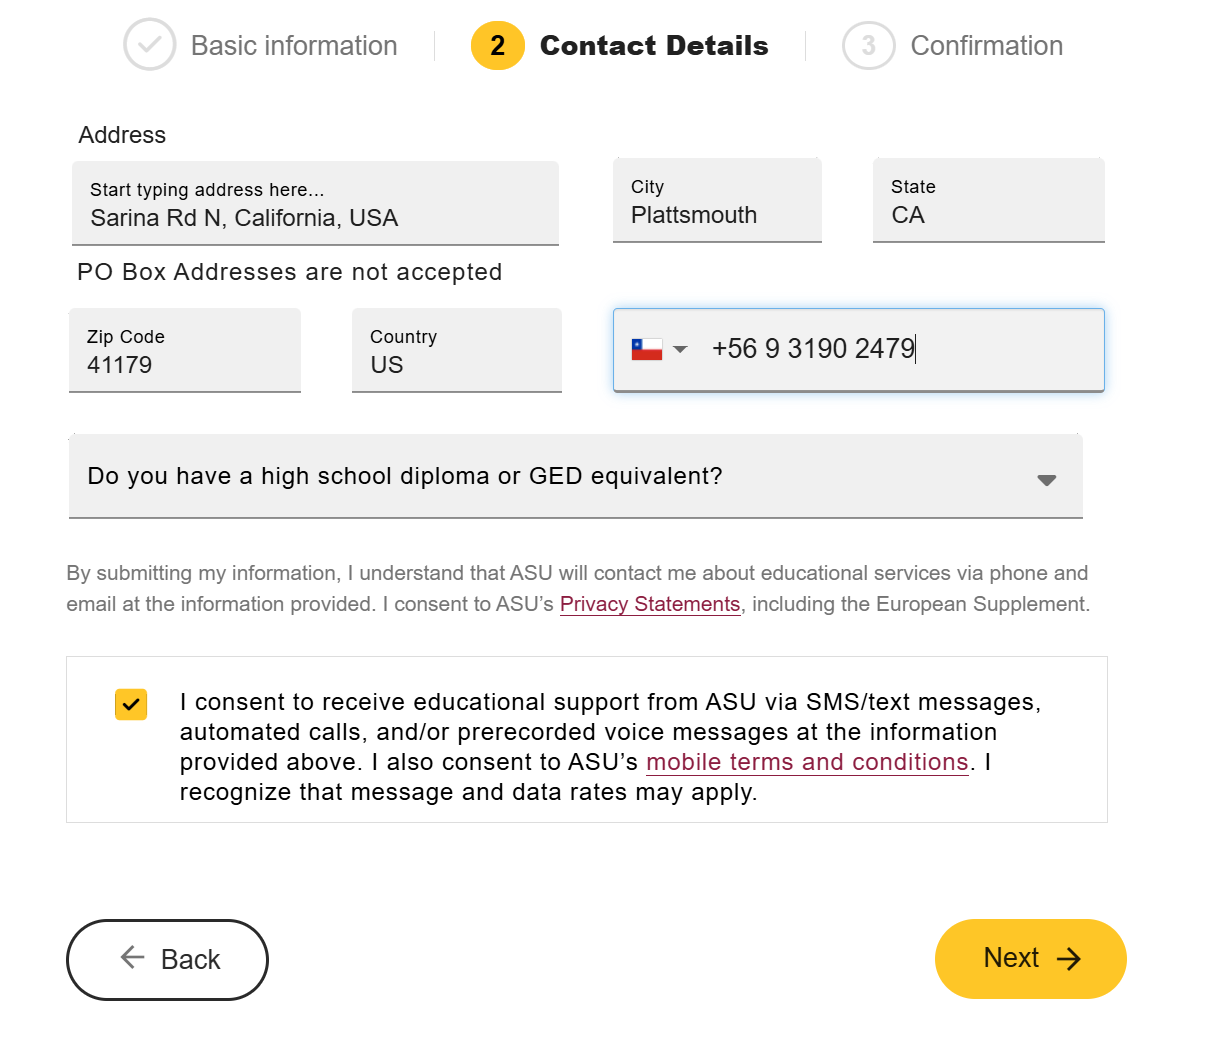
Task: Click in the address input field
Action: pyautogui.click(x=315, y=218)
